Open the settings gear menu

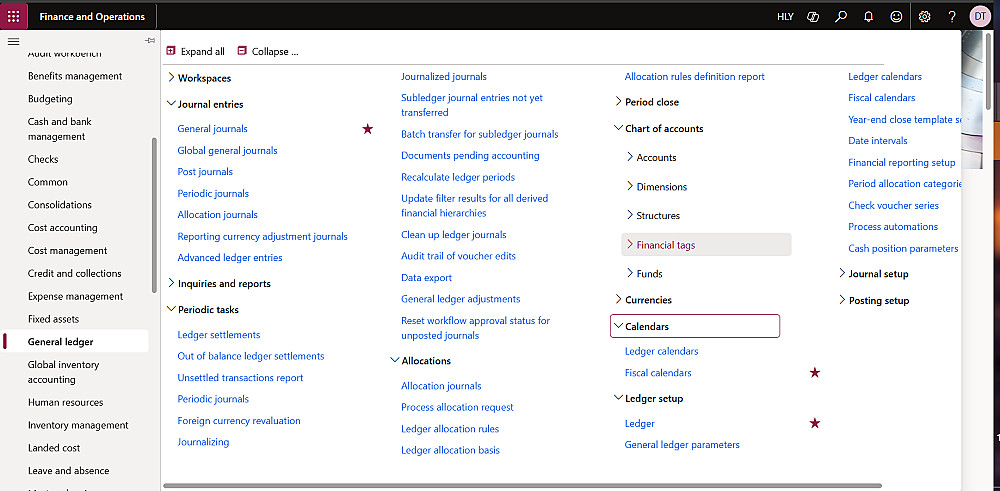(x=925, y=16)
